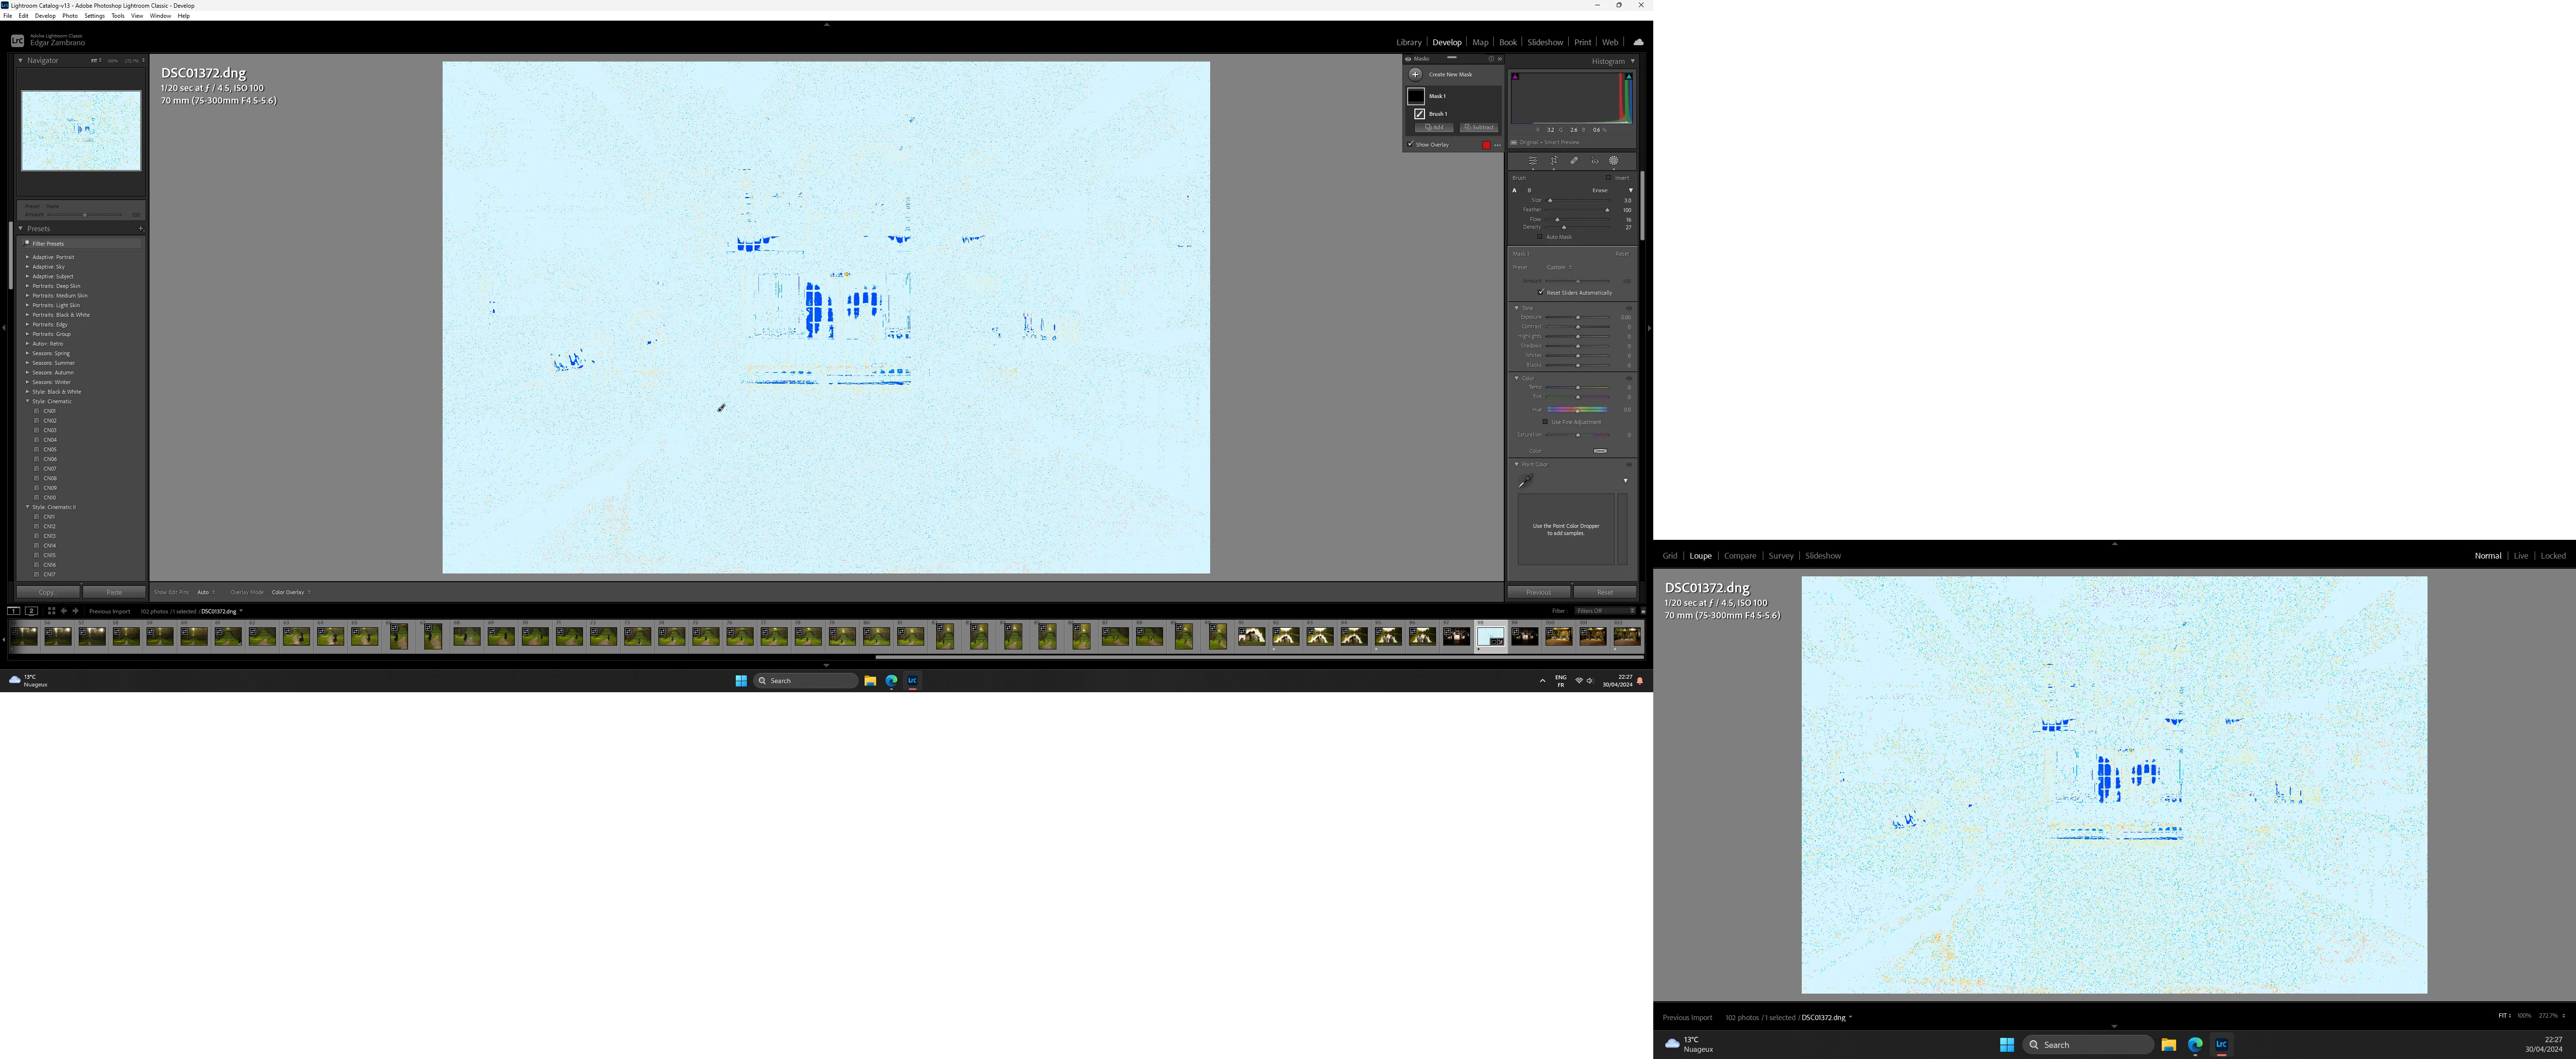This screenshot has width=2576, height=1059.
Task: Select the Red Eye correction tool icon
Action: [1594, 161]
